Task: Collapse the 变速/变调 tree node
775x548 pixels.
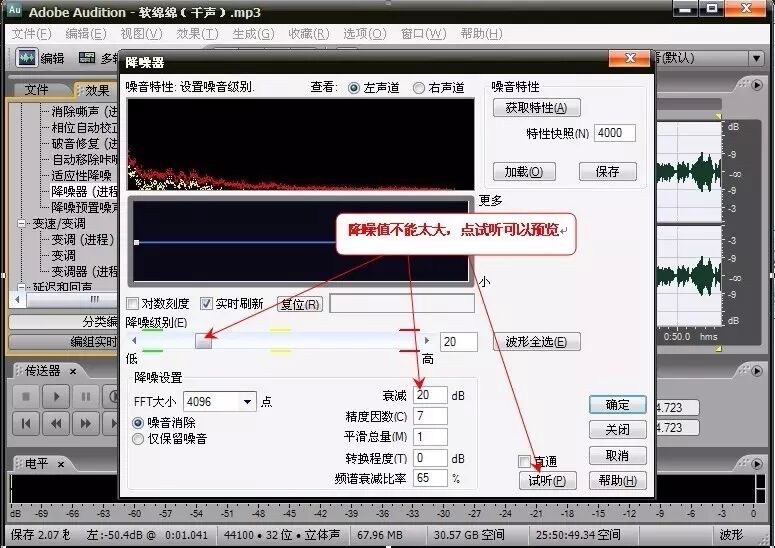Action: (21, 224)
